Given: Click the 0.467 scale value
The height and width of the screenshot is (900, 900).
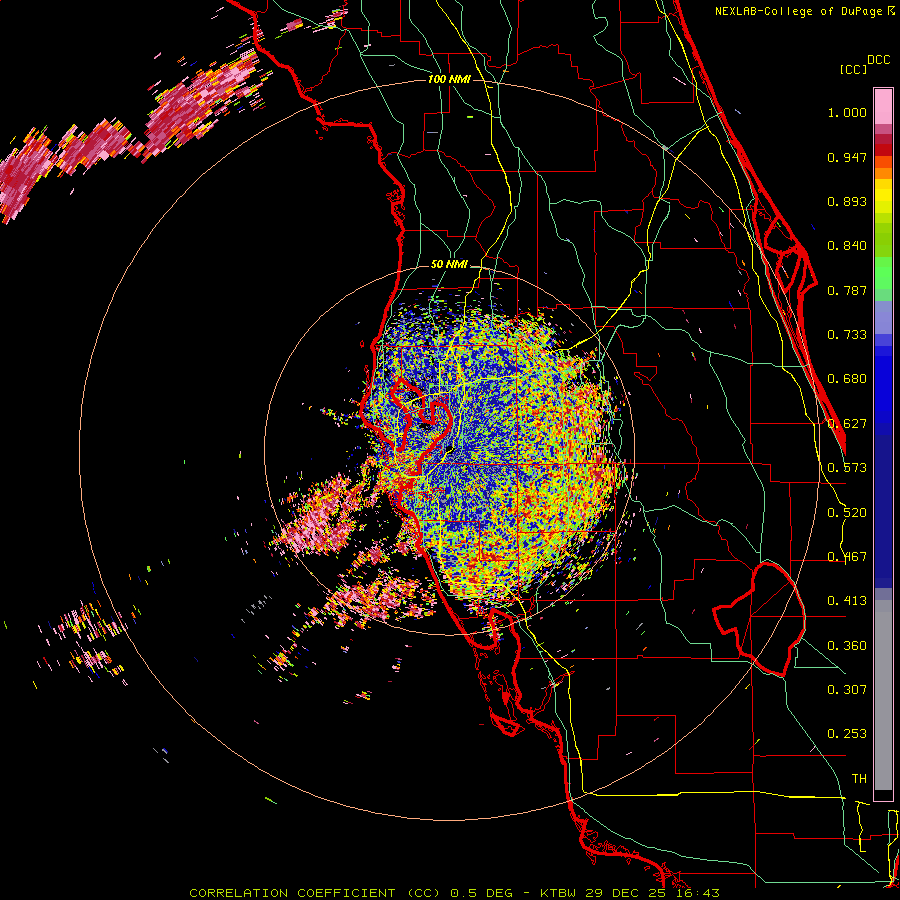Looking at the screenshot, I should pos(847,557).
